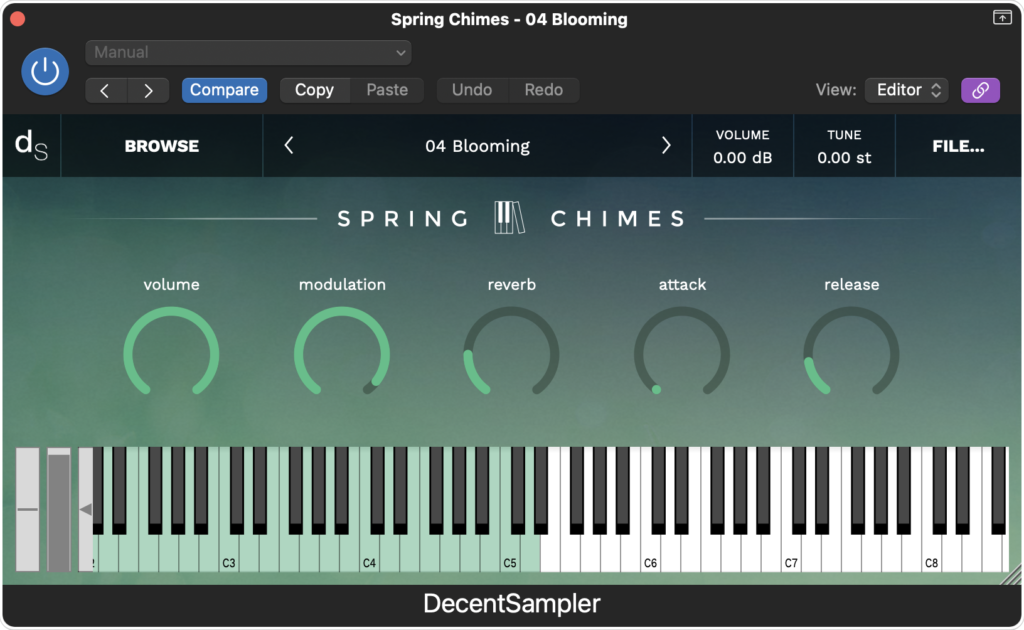Click the modulation wheel beside keyboard
The height and width of the screenshot is (630, 1024).
click(59, 509)
